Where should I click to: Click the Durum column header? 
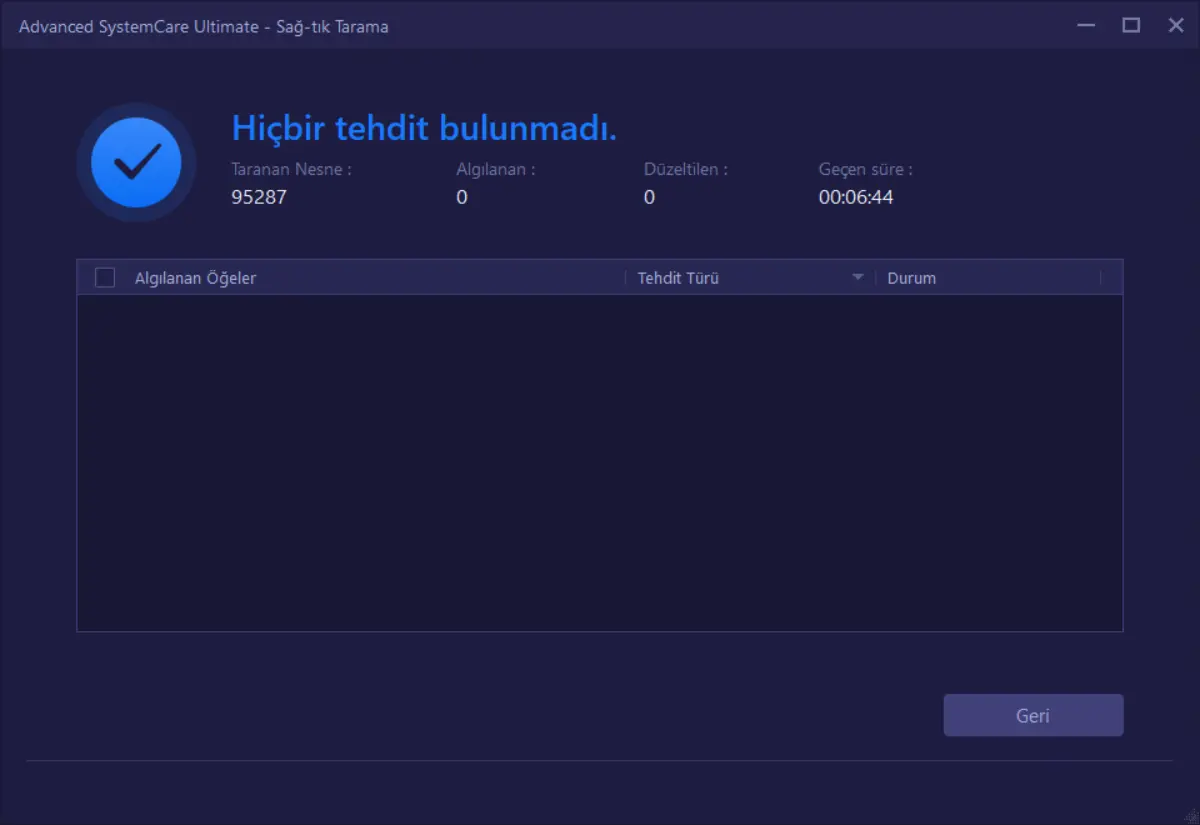pos(912,278)
